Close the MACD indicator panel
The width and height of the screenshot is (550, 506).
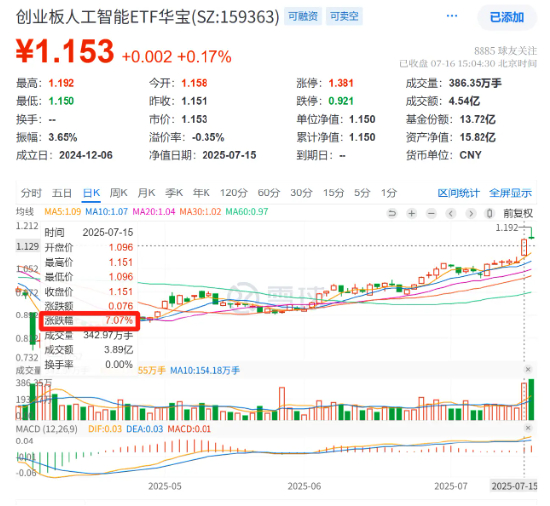point(528,428)
